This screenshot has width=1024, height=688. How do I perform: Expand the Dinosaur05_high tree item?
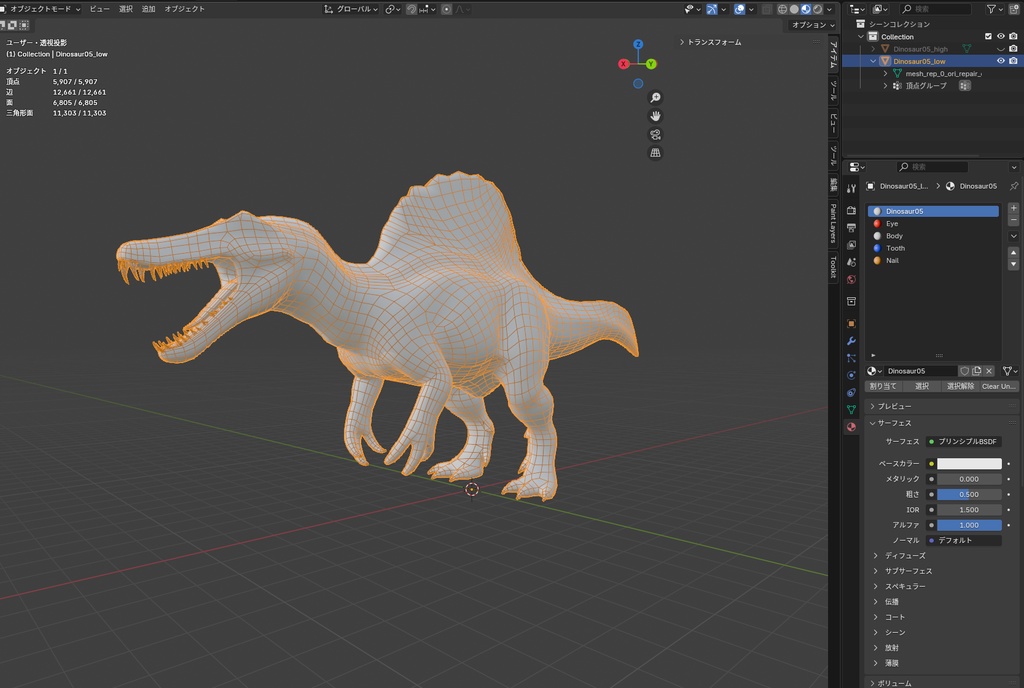click(x=873, y=49)
